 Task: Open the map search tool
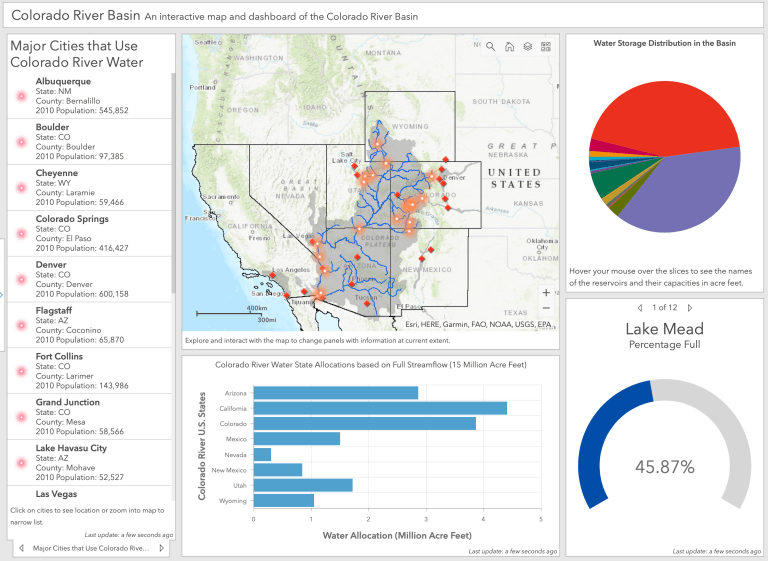click(x=491, y=46)
